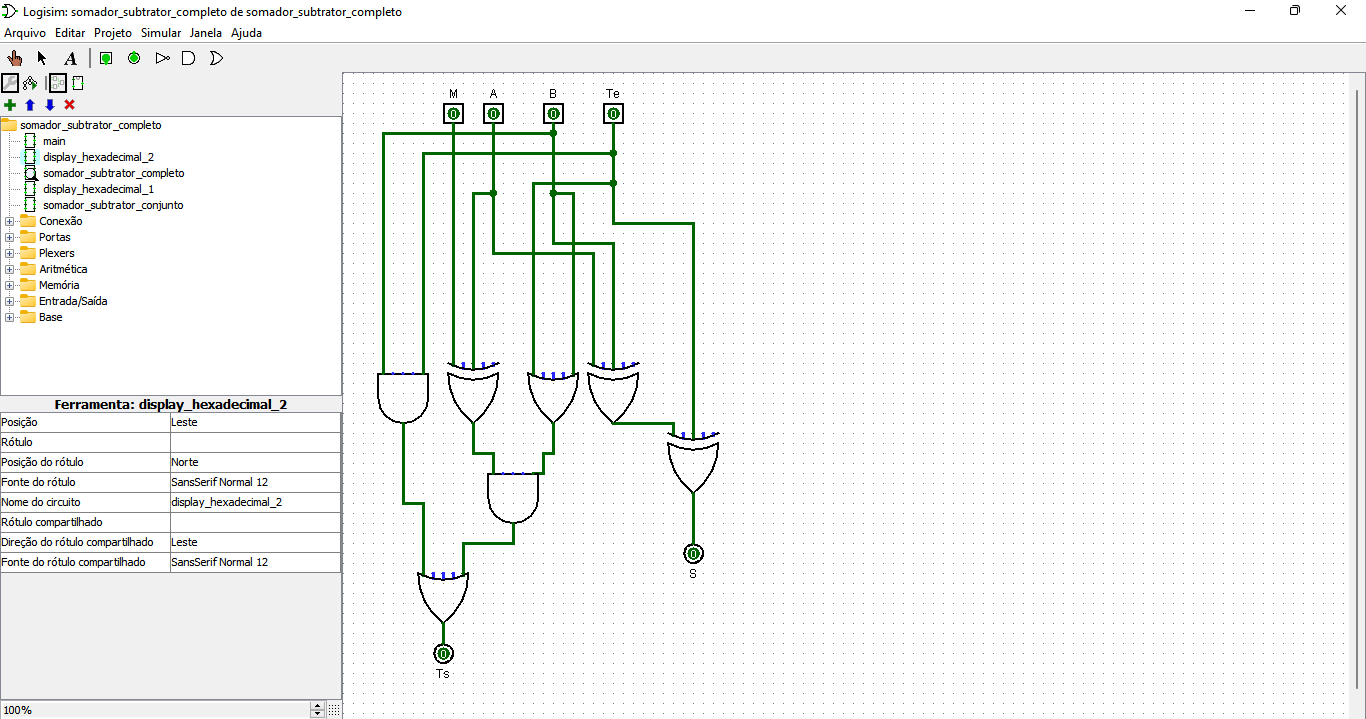Screen dimensions: 1366x719
Task: Select the arrow Edit tool
Action: (x=42, y=58)
